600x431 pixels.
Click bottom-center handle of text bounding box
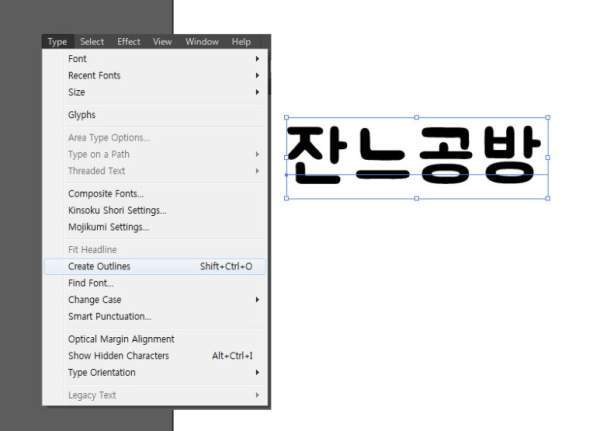(417, 198)
